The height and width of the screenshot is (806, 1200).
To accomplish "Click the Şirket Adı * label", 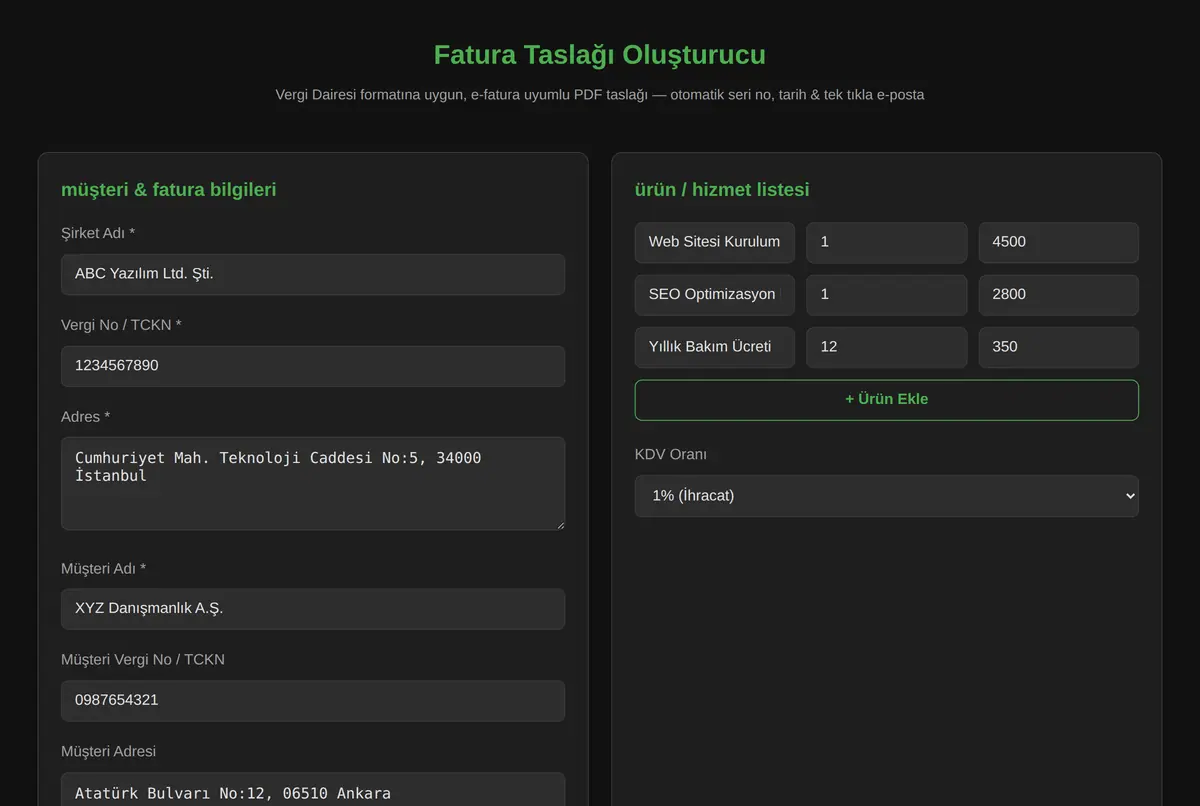I will [98, 233].
